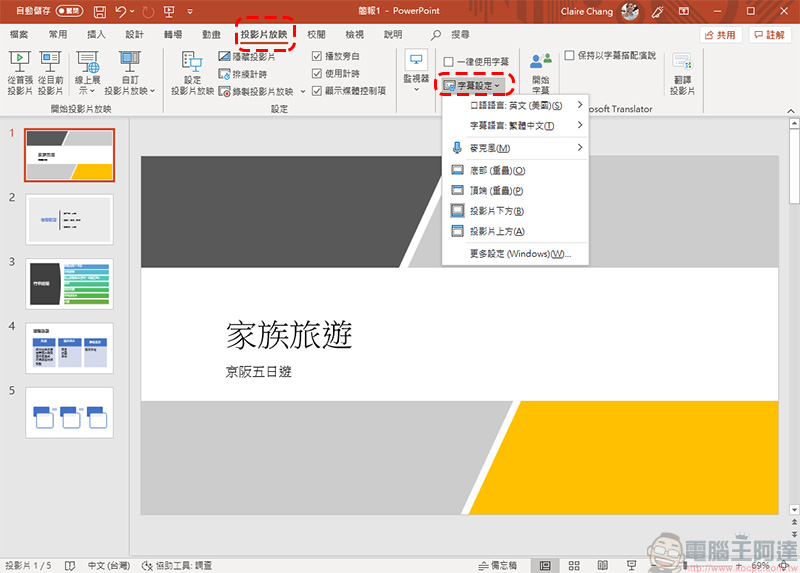Select Top Overlaid (頂端 重疊) position

(515, 191)
